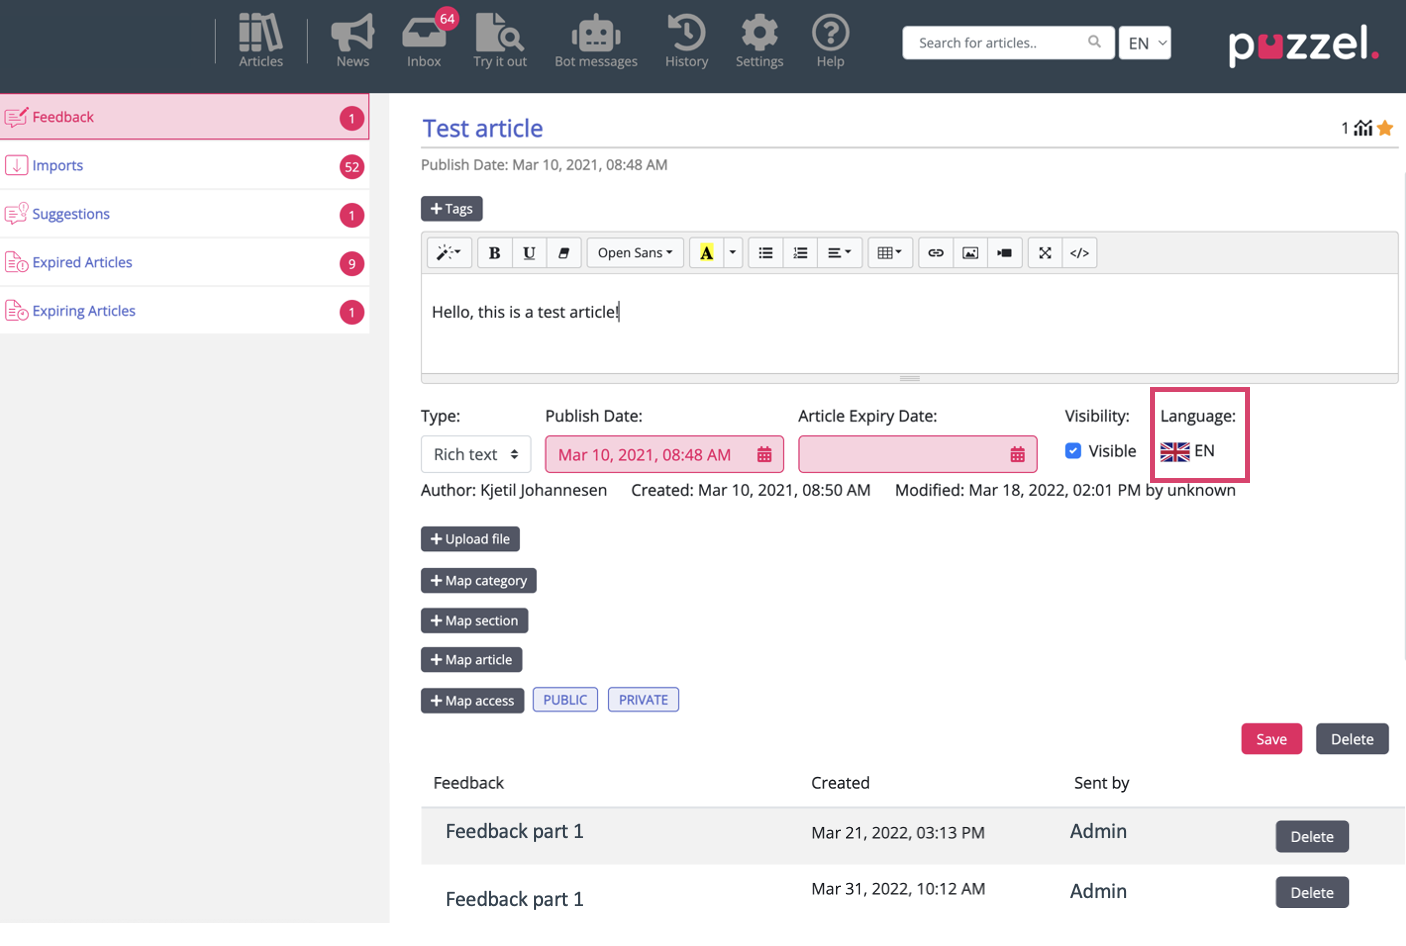The image size is (1406, 946).
Task: Open the Open Sans font dropdown
Action: pos(635,253)
